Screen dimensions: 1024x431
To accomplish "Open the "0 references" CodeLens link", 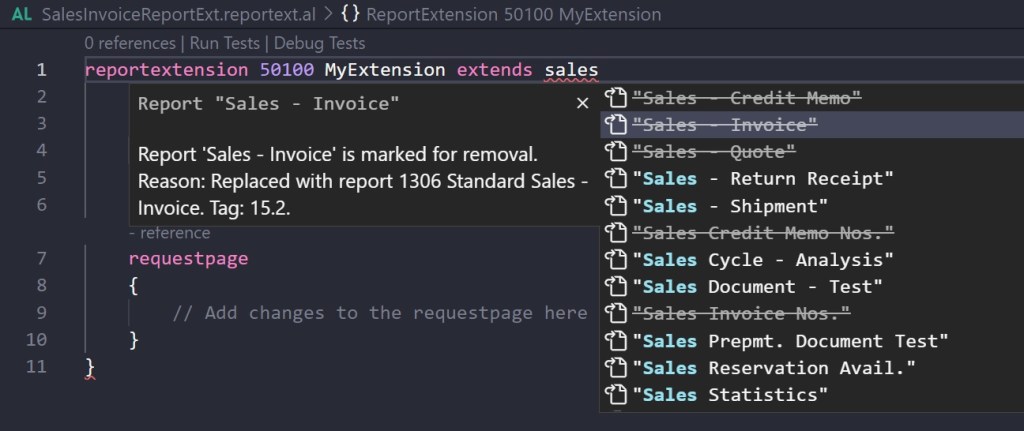I will 130,43.
